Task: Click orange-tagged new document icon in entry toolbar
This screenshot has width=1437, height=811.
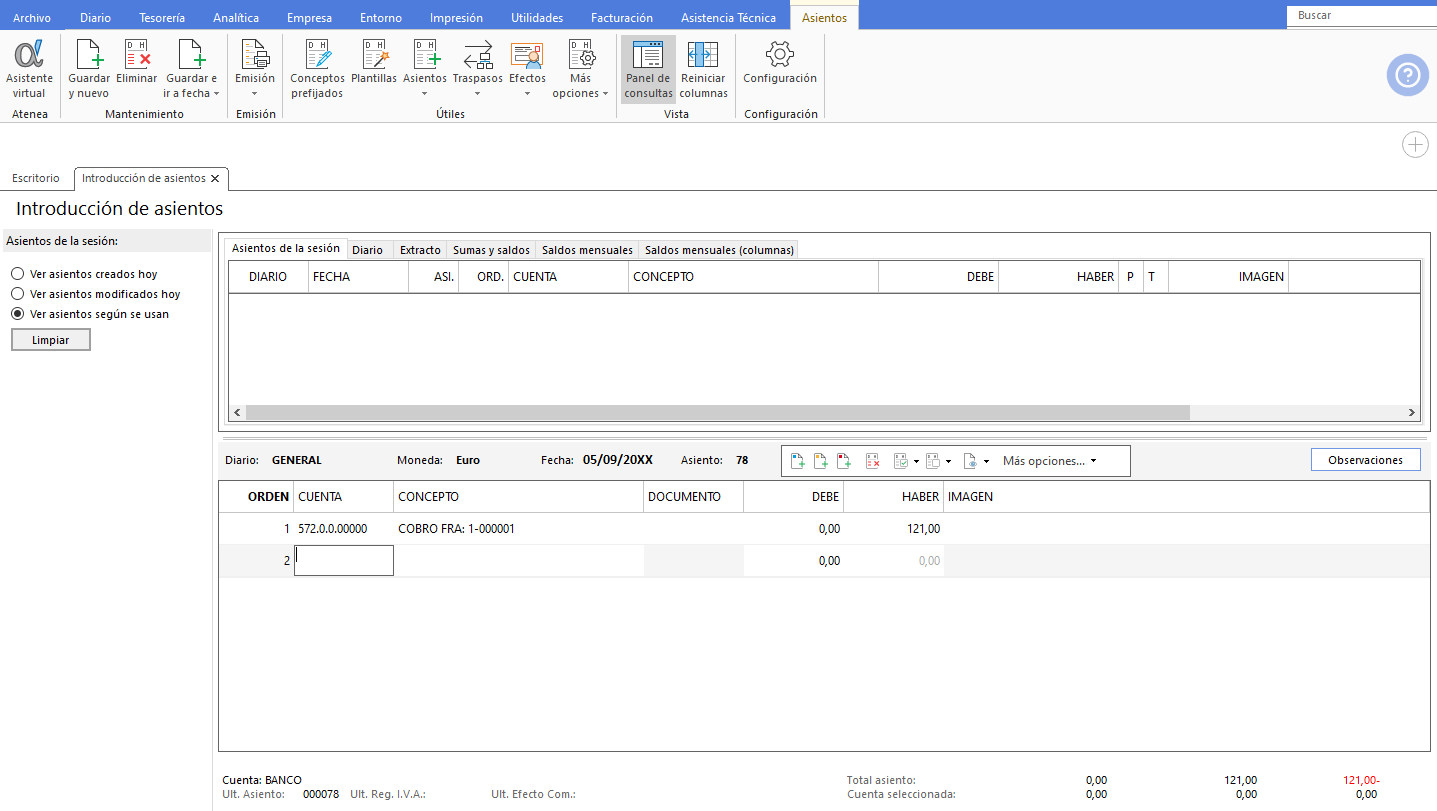Action: [x=821, y=461]
